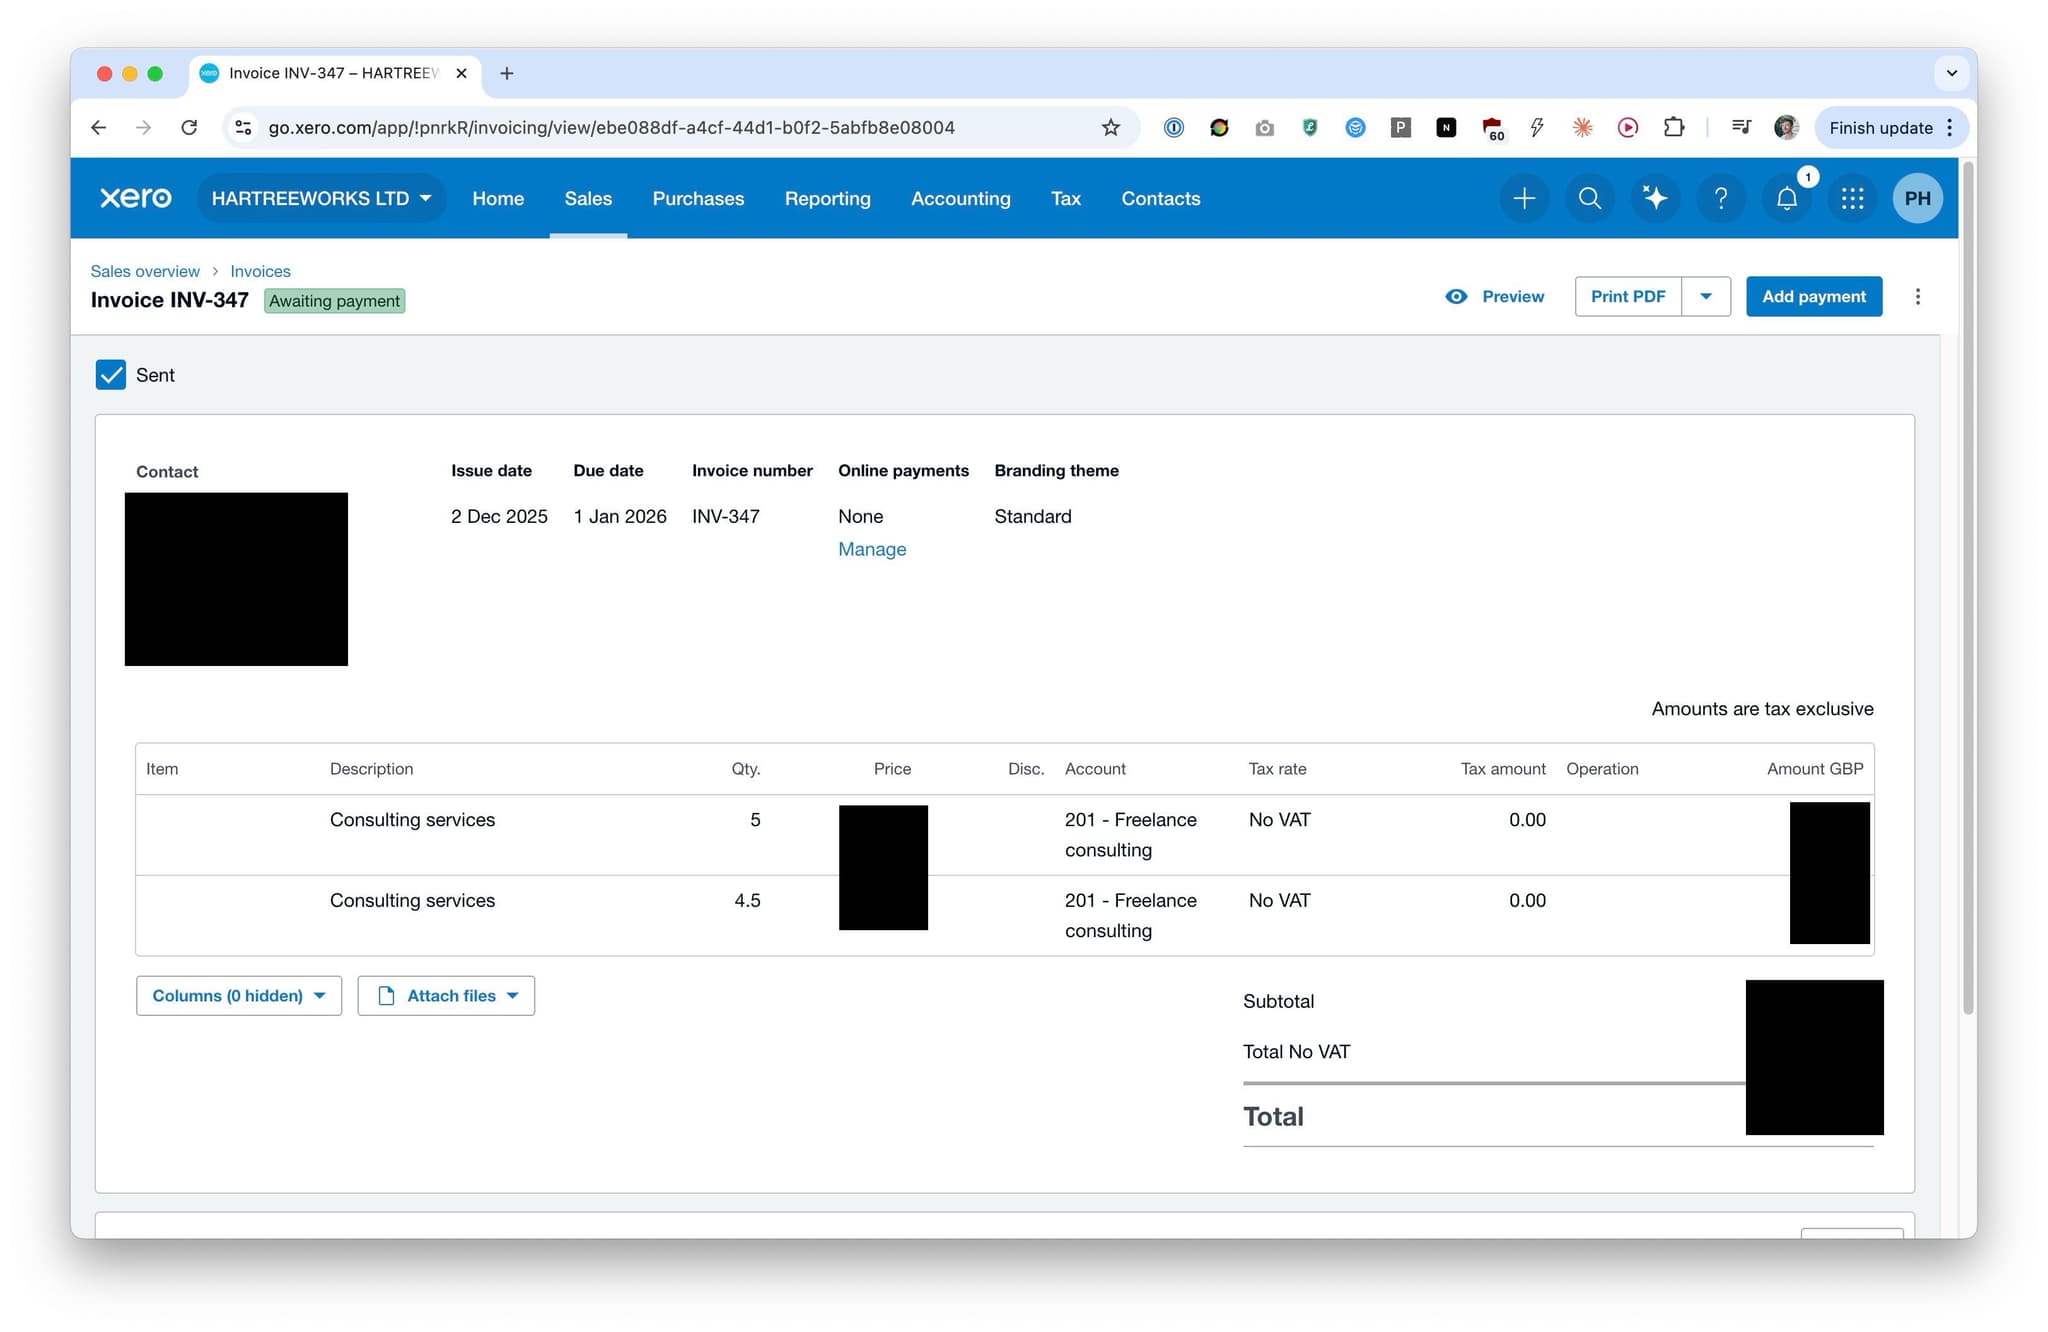Toggle the Sent checkbox
This screenshot has width=2048, height=1332.
(111, 374)
